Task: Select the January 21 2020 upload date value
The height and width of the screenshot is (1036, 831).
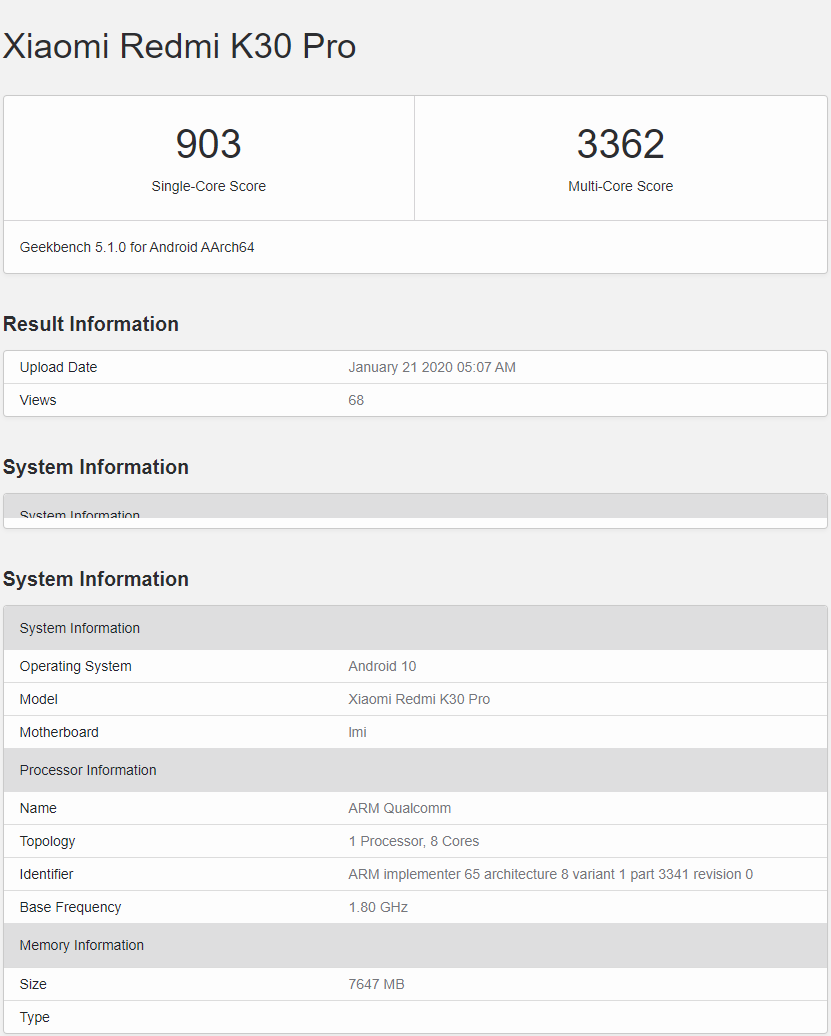Action: pyautogui.click(x=432, y=367)
